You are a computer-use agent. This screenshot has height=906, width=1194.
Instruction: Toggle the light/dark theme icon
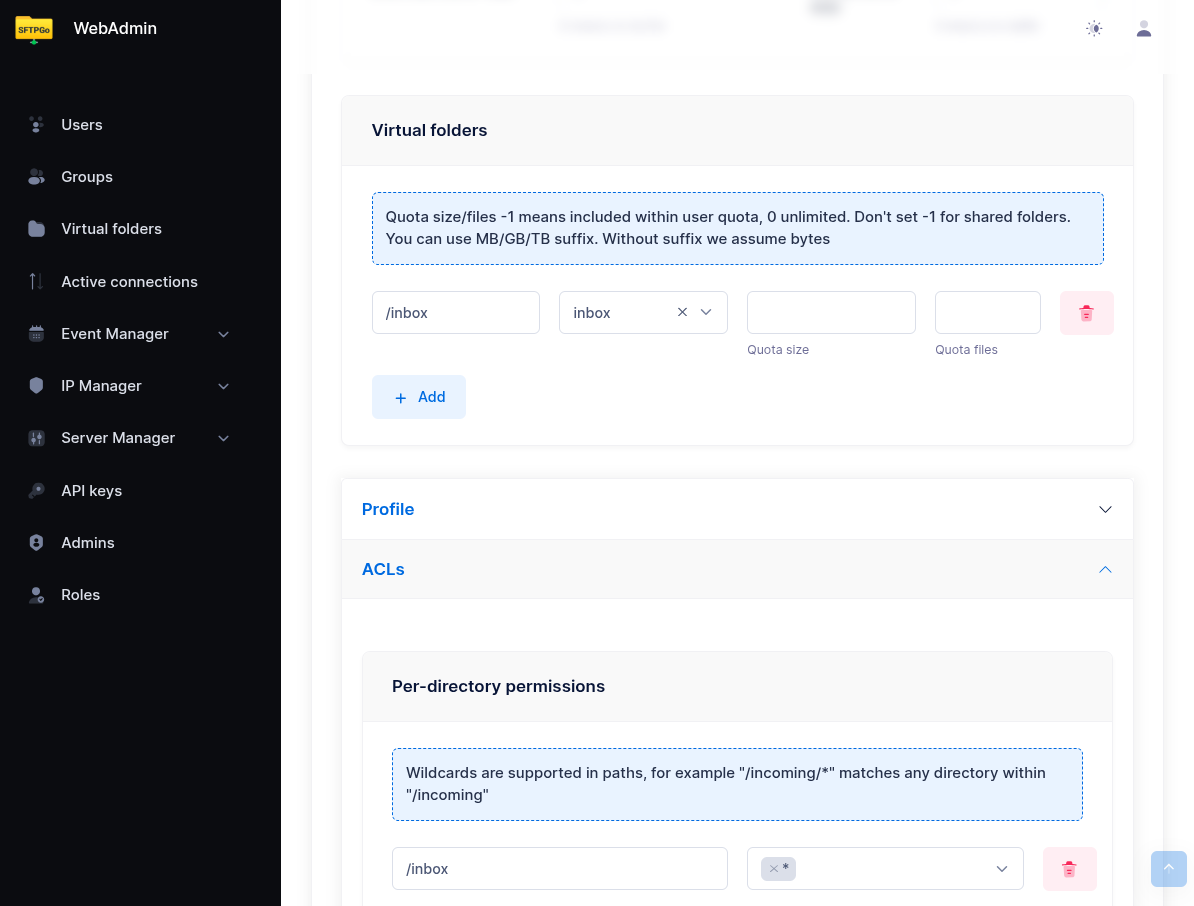[x=1094, y=29]
